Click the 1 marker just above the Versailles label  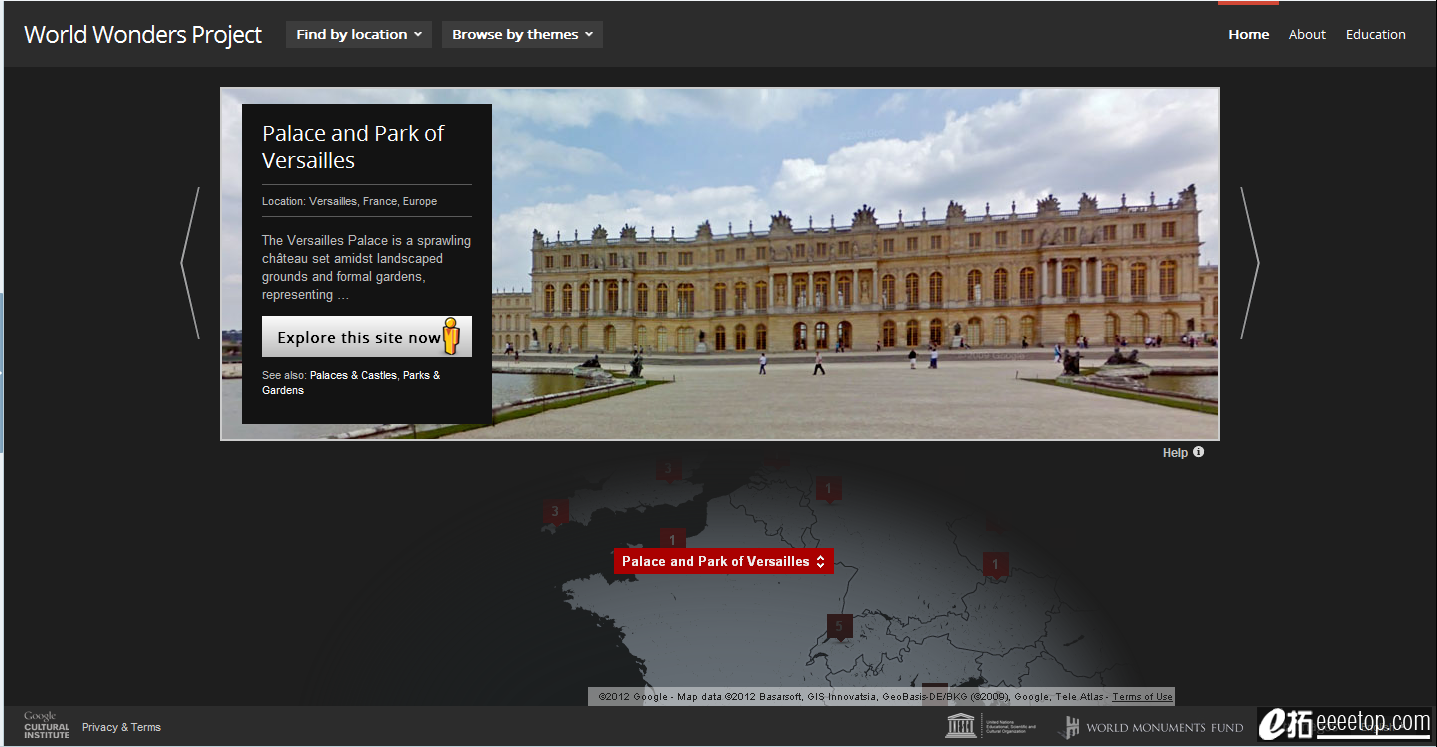pyautogui.click(x=672, y=539)
